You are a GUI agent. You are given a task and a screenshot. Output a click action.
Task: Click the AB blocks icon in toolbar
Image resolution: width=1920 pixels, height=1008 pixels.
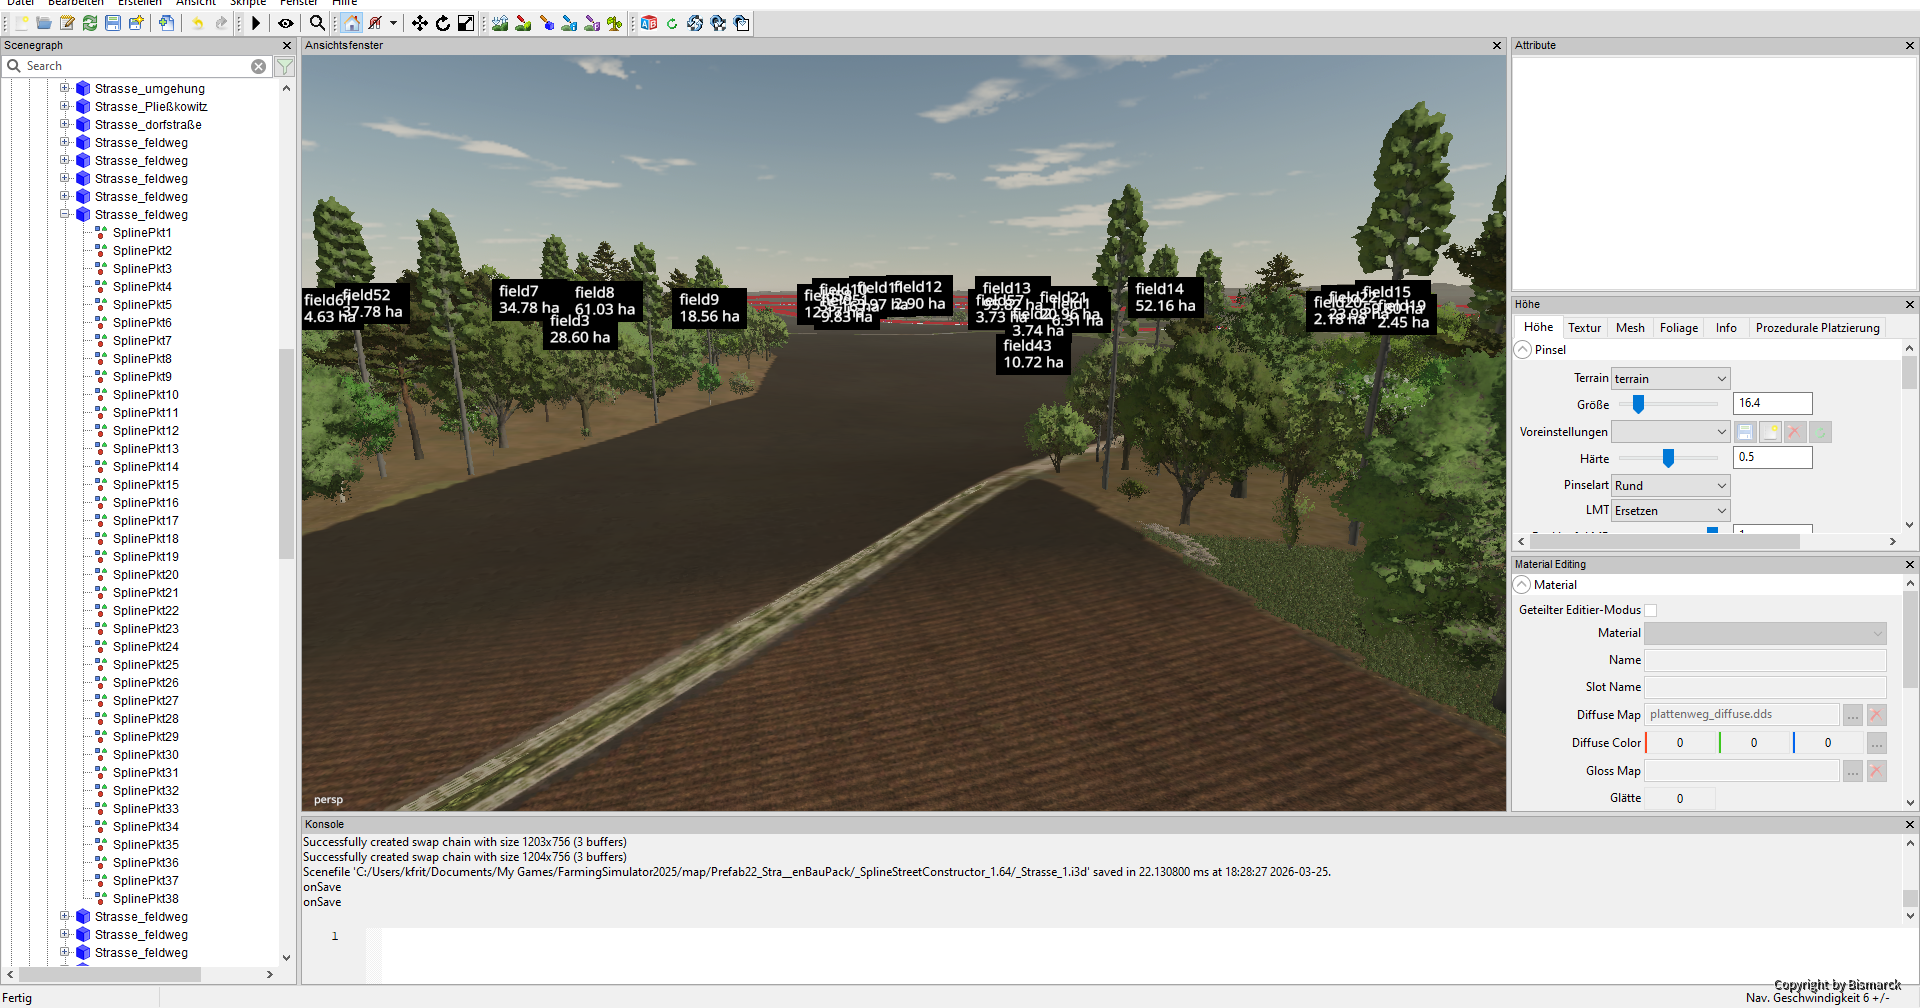649,23
